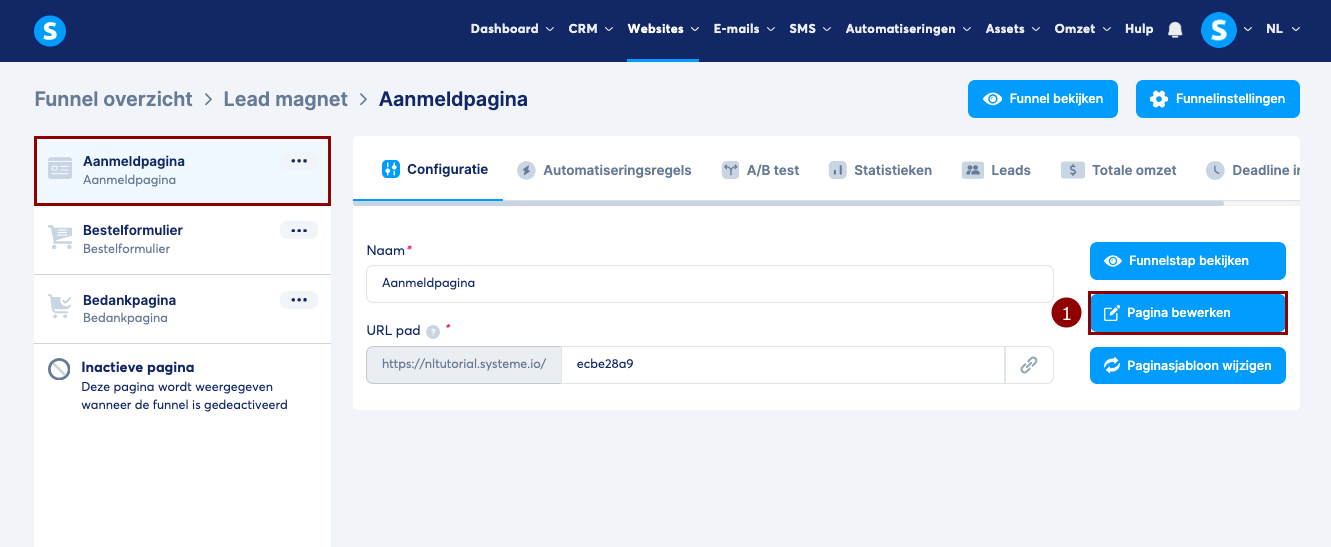This screenshot has height=547, width=1331.
Task: Open the Bestelformulier three-dots options menu
Action: [x=299, y=230]
